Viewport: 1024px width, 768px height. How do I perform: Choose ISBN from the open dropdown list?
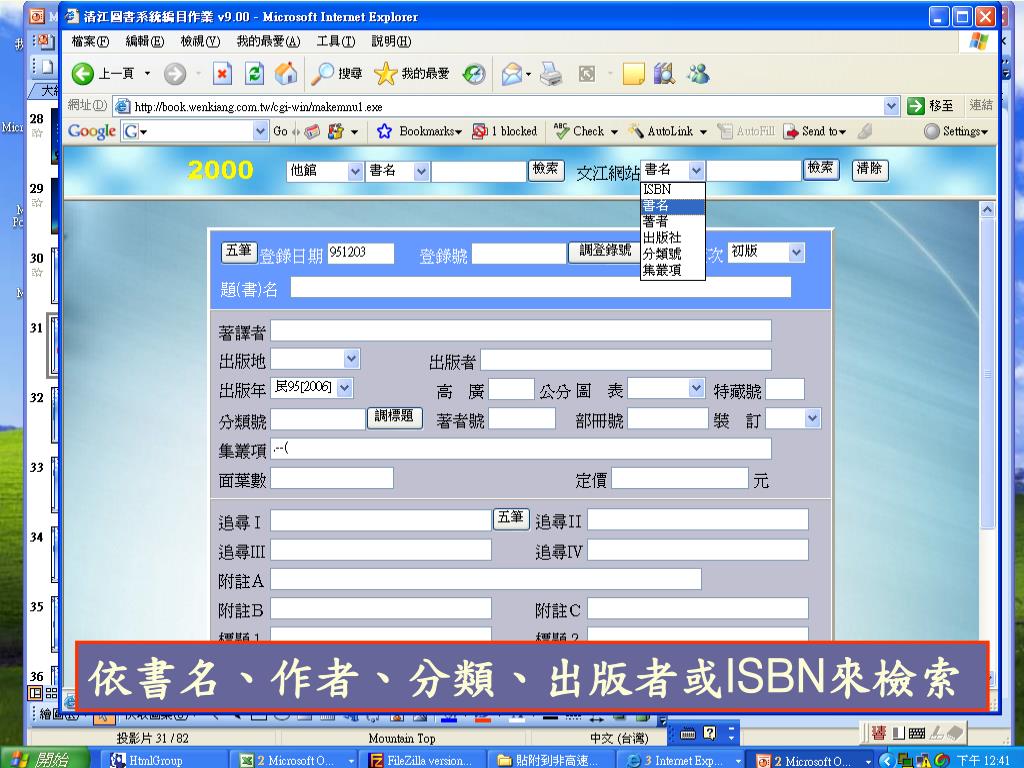click(x=672, y=189)
